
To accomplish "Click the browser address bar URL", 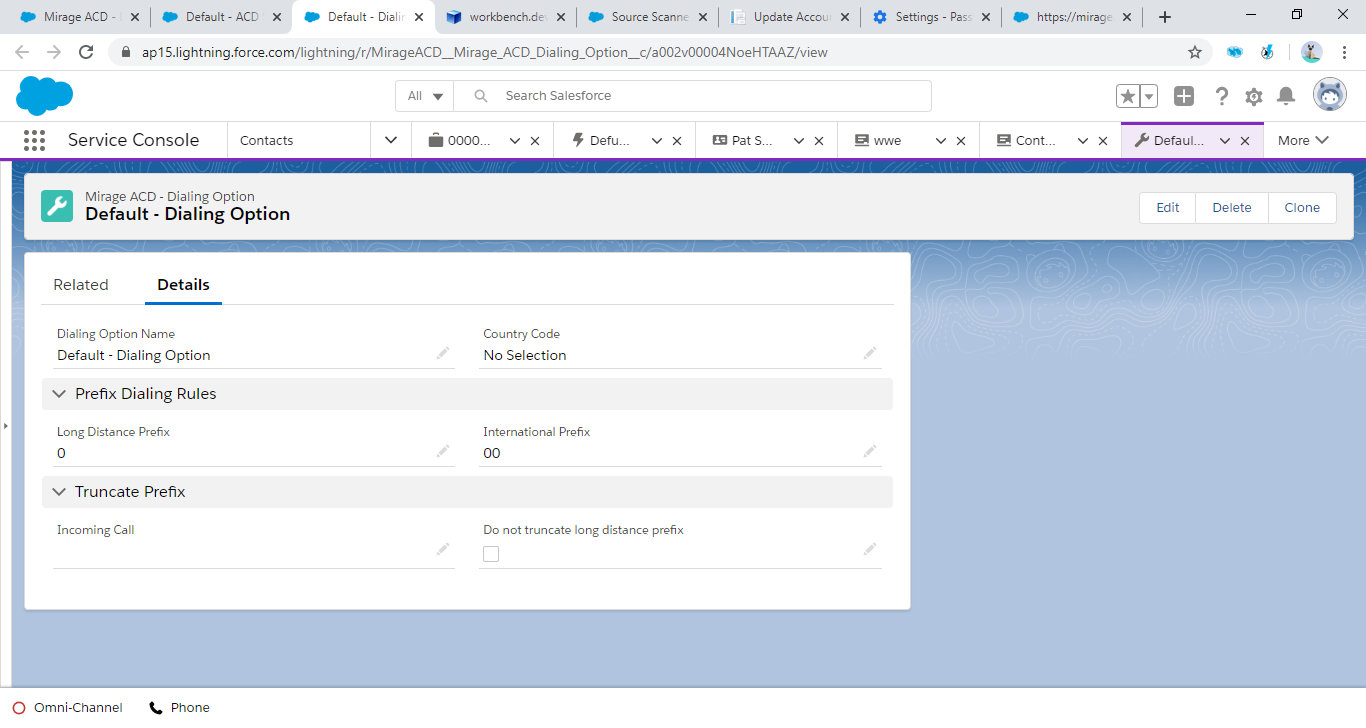I will pos(484,52).
